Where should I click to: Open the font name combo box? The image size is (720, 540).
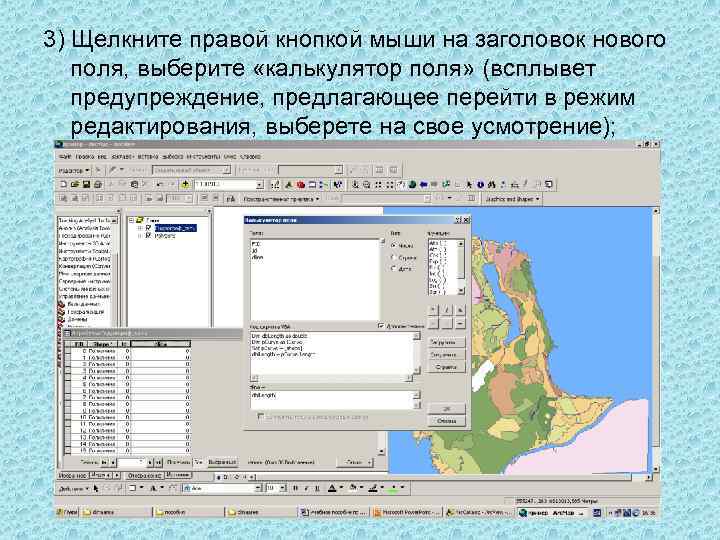pyautogui.click(x=258, y=488)
